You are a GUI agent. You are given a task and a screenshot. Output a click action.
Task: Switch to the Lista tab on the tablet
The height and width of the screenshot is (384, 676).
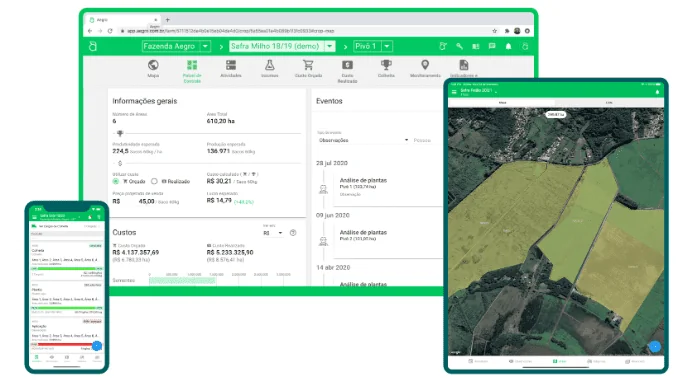coord(609,103)
